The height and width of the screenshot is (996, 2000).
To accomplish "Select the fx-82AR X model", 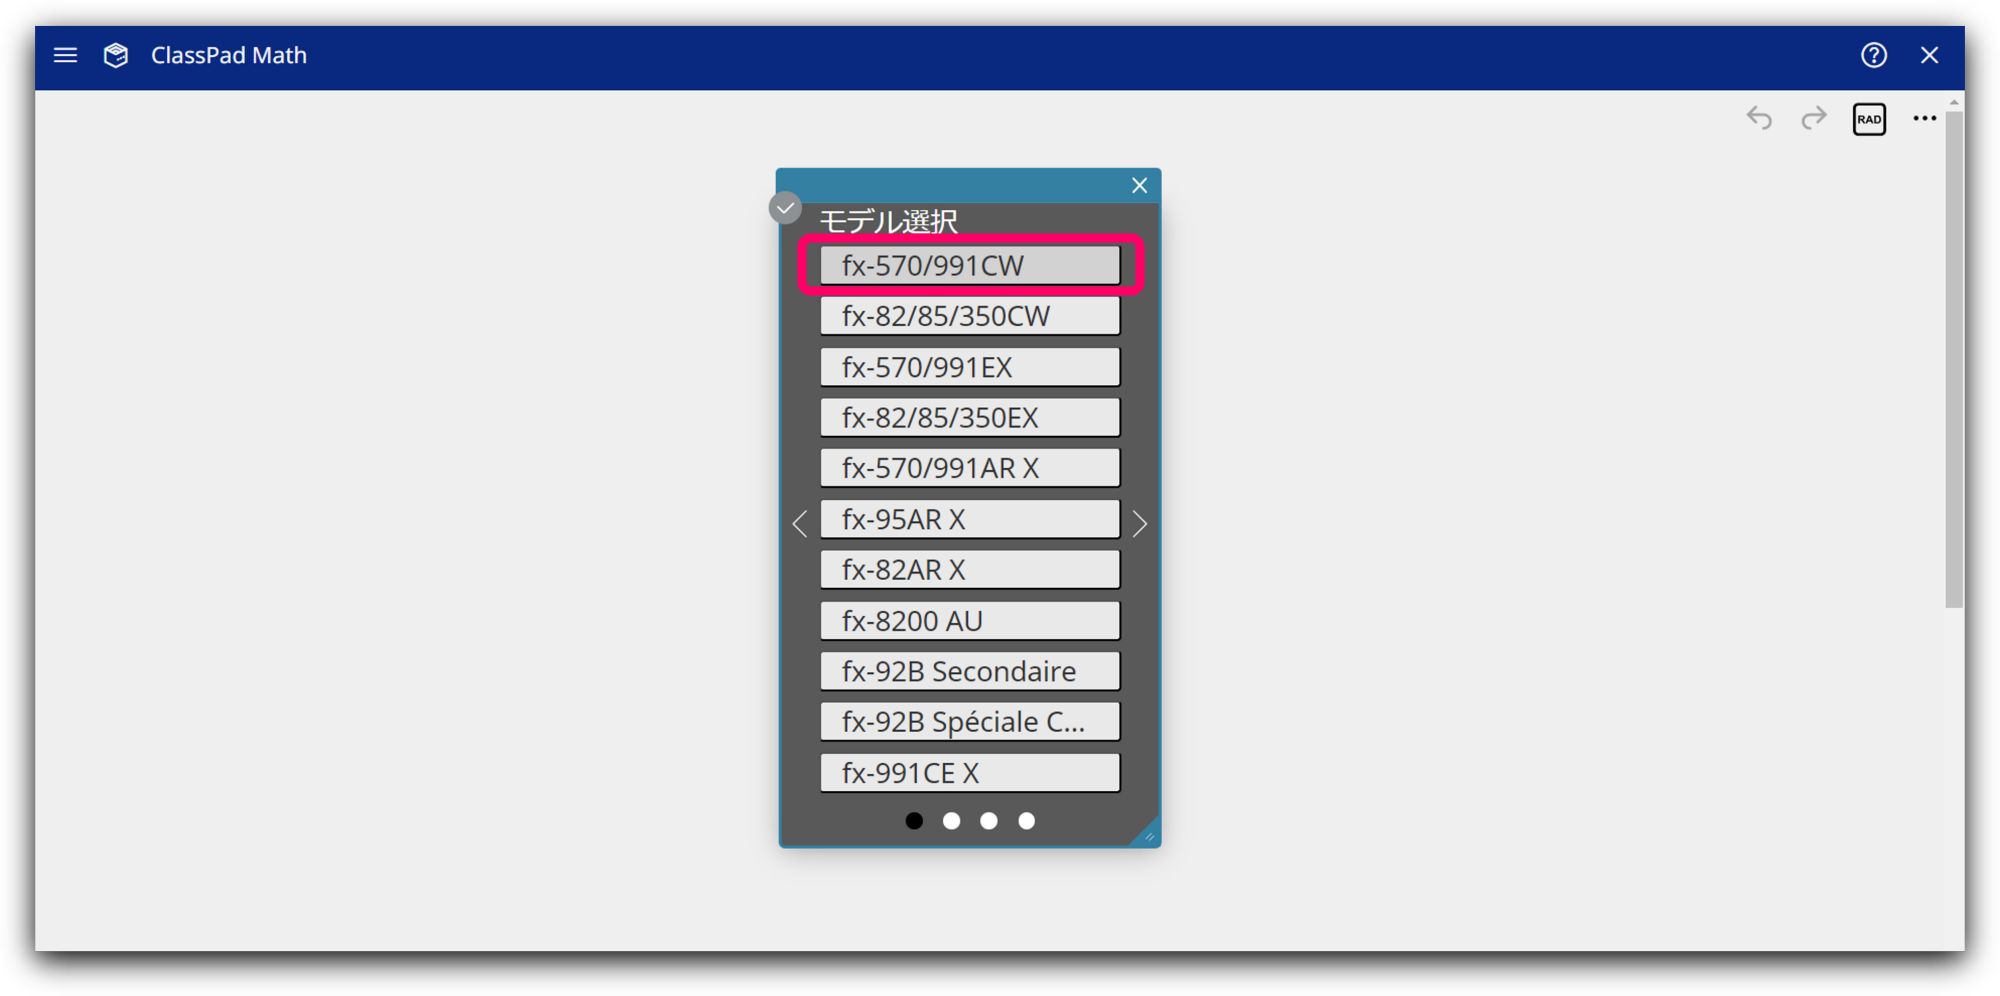I will (970, 570).
